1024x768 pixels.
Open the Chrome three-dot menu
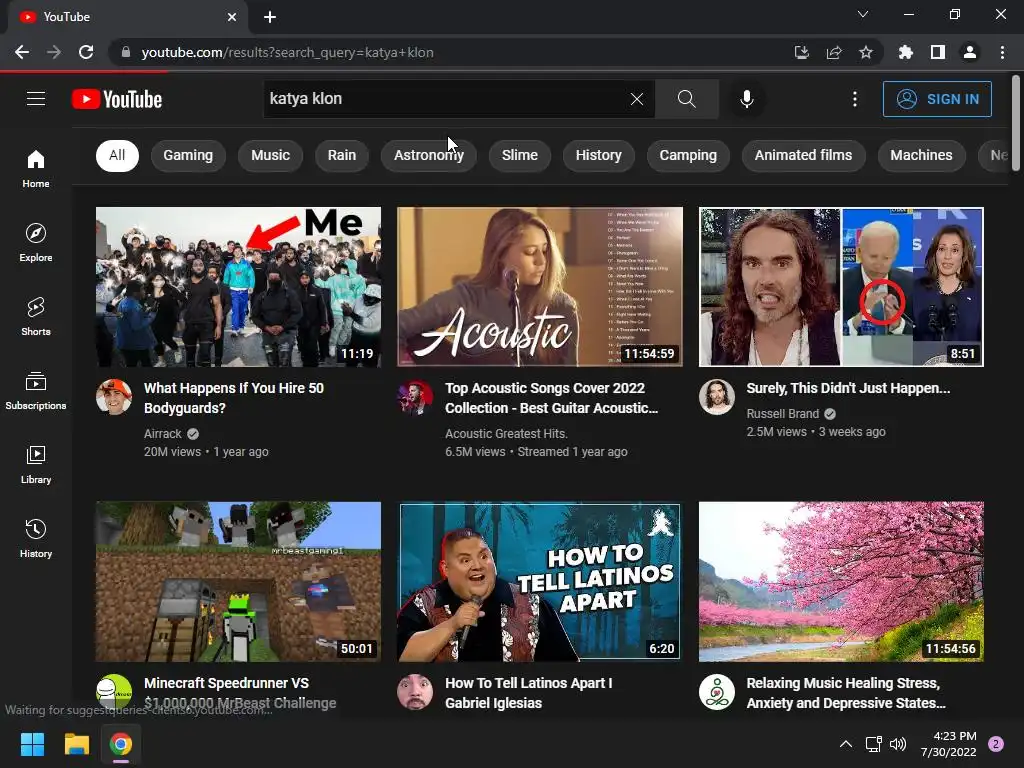click(x=1002, y=52)
